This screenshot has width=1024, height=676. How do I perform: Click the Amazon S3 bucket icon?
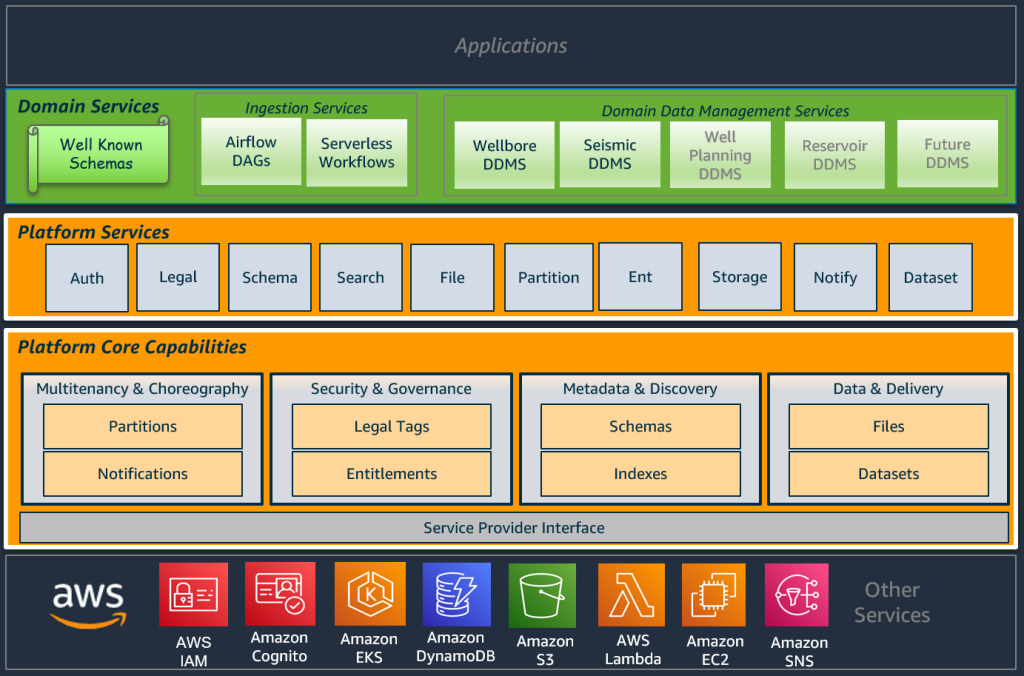(543, 594)
